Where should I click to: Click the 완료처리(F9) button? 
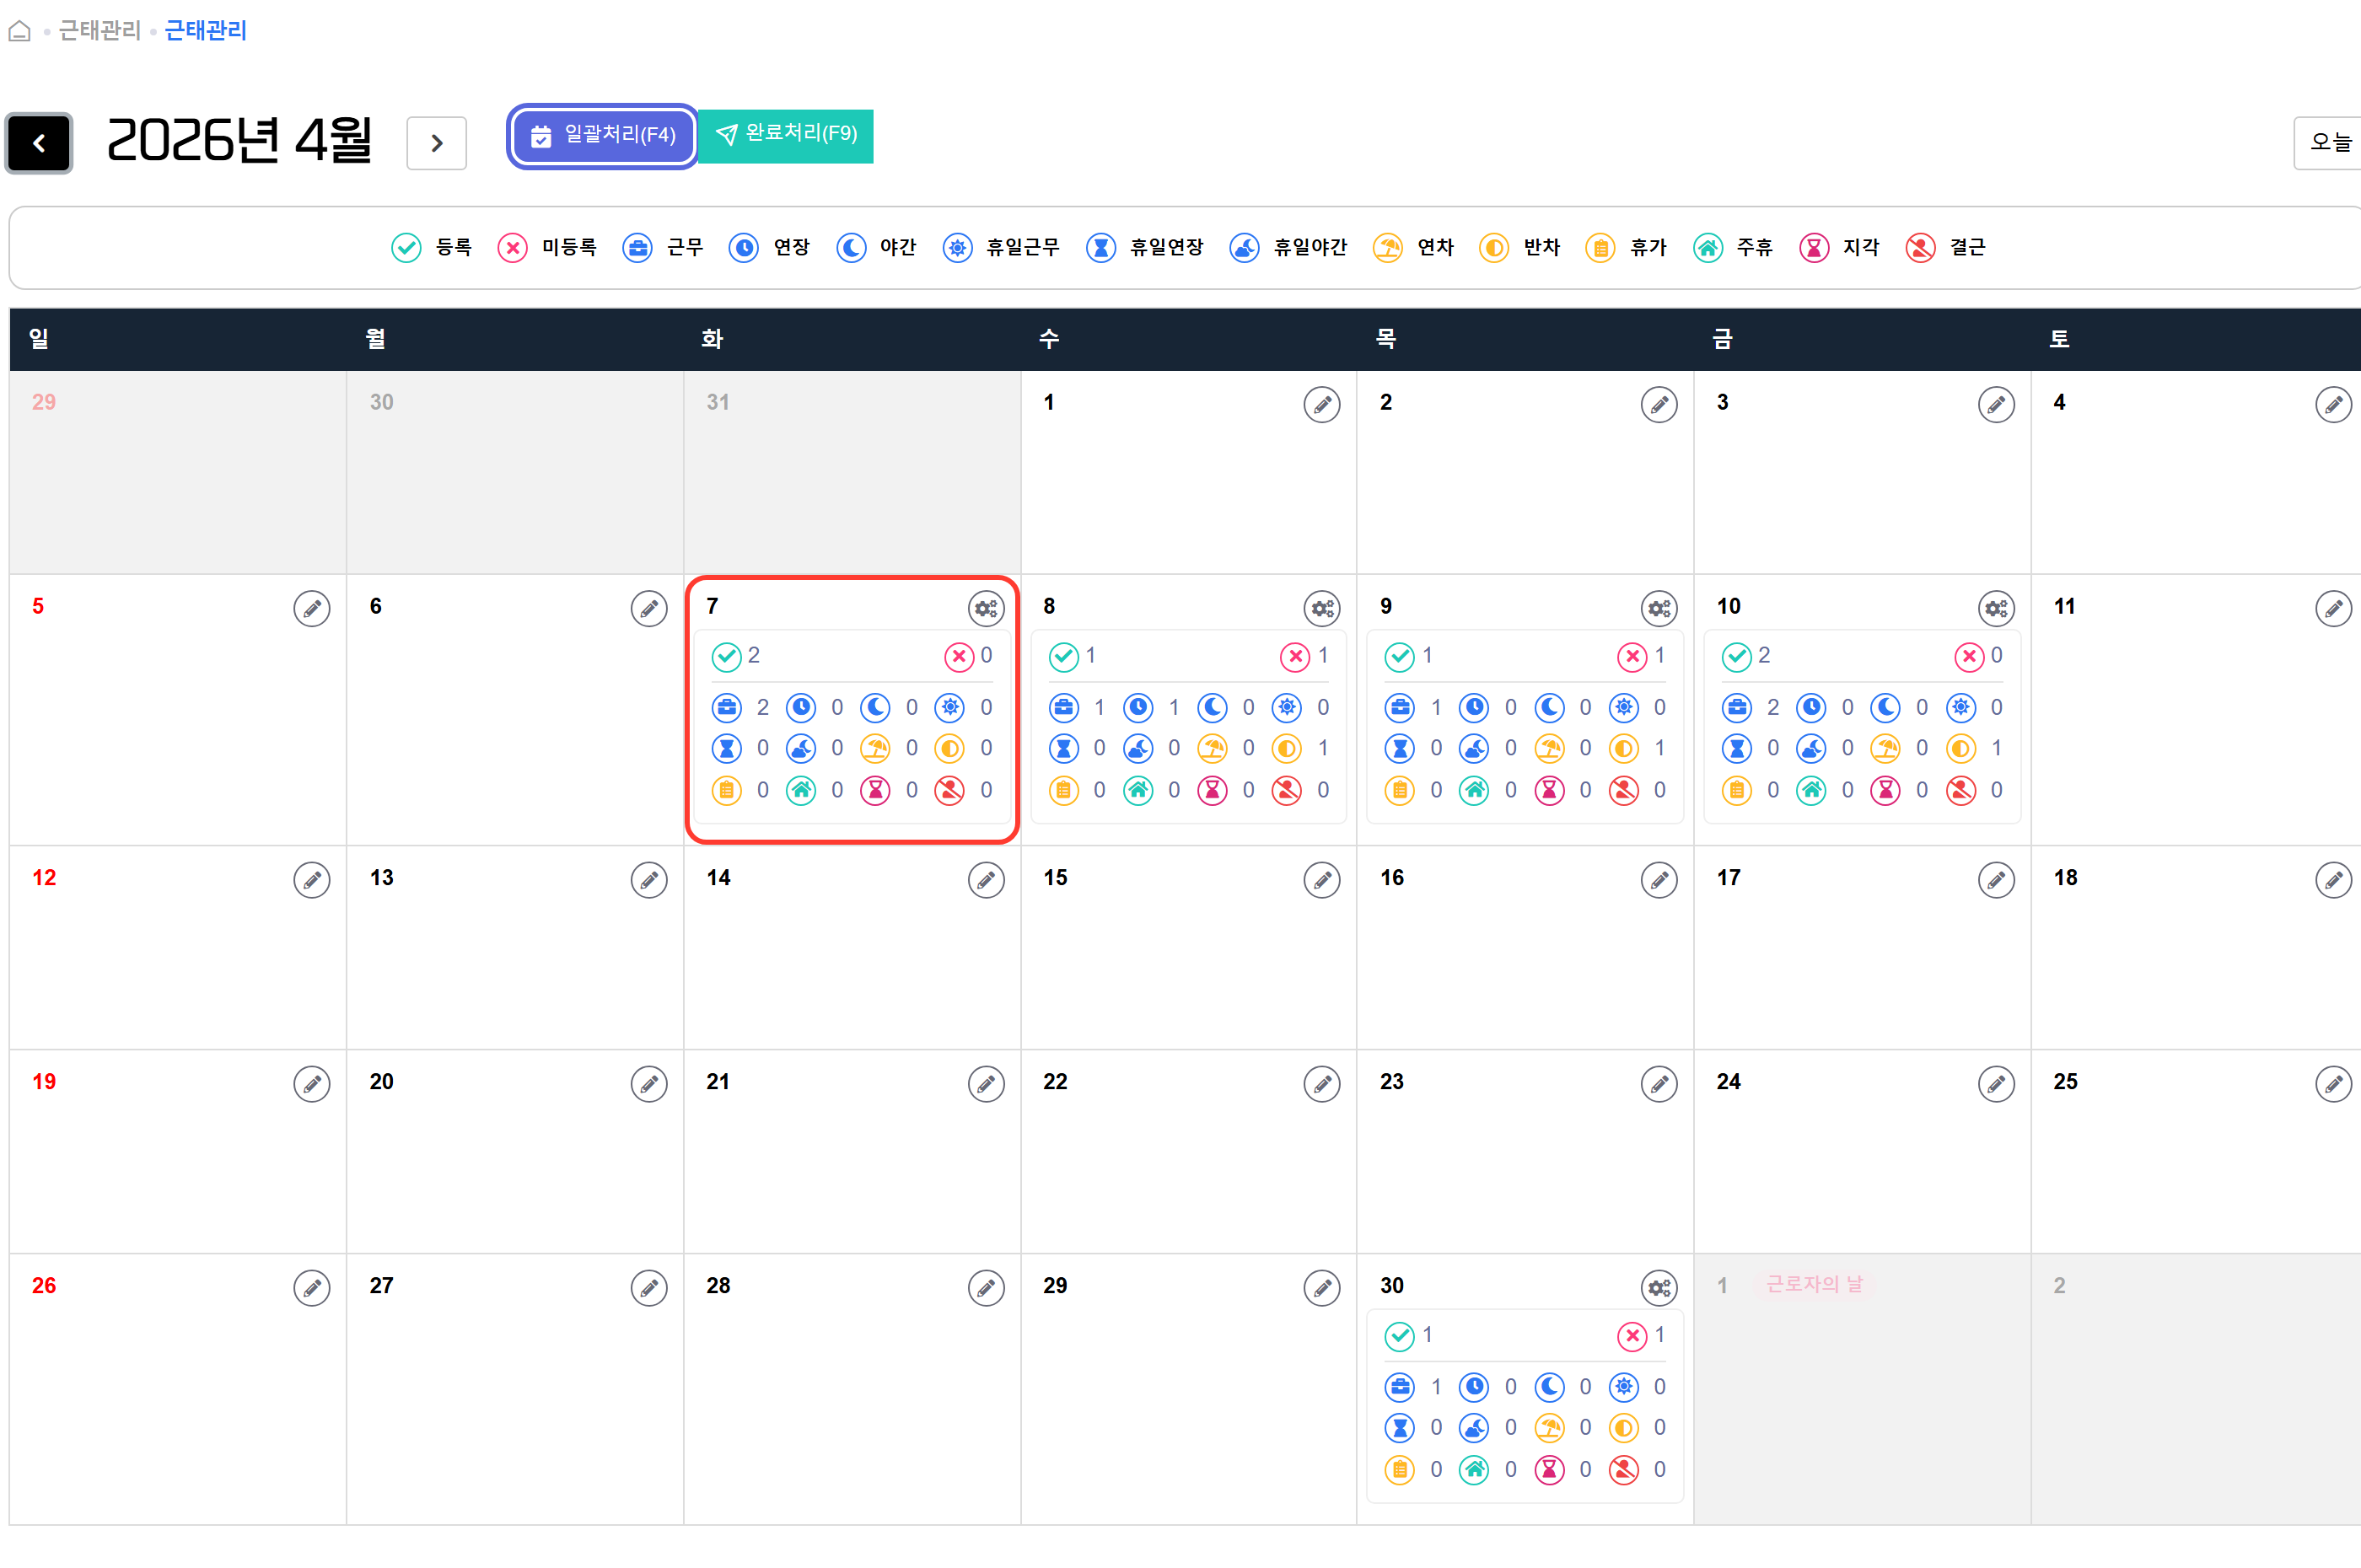[786, 135]
